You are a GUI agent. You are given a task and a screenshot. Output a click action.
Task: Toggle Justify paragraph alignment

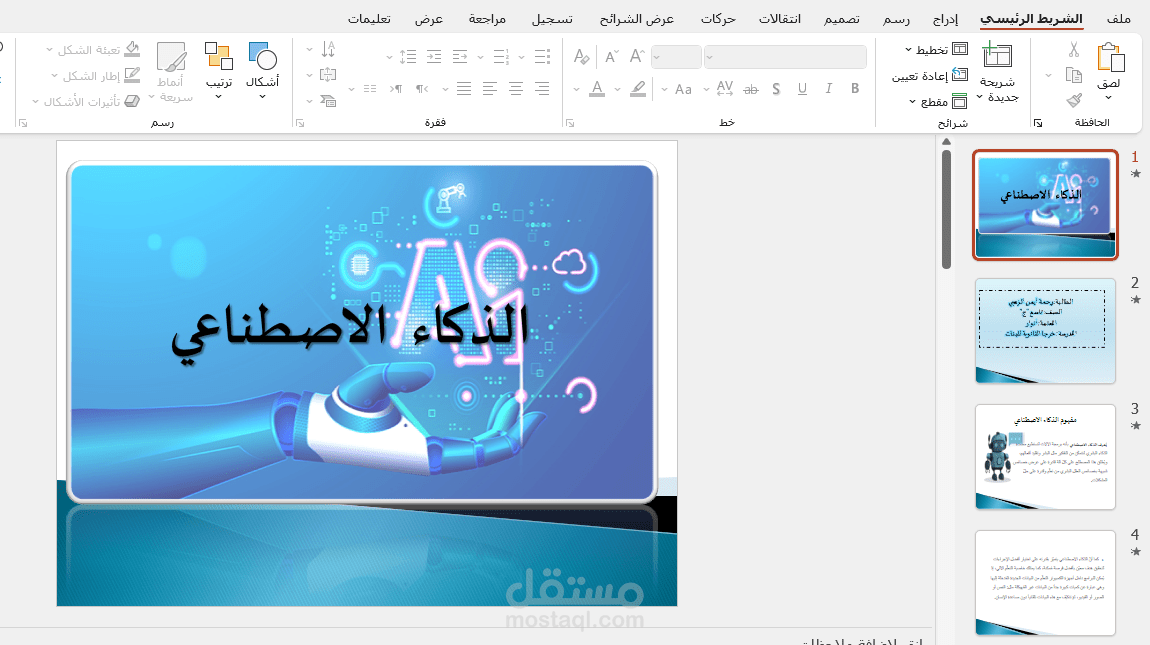464,89
